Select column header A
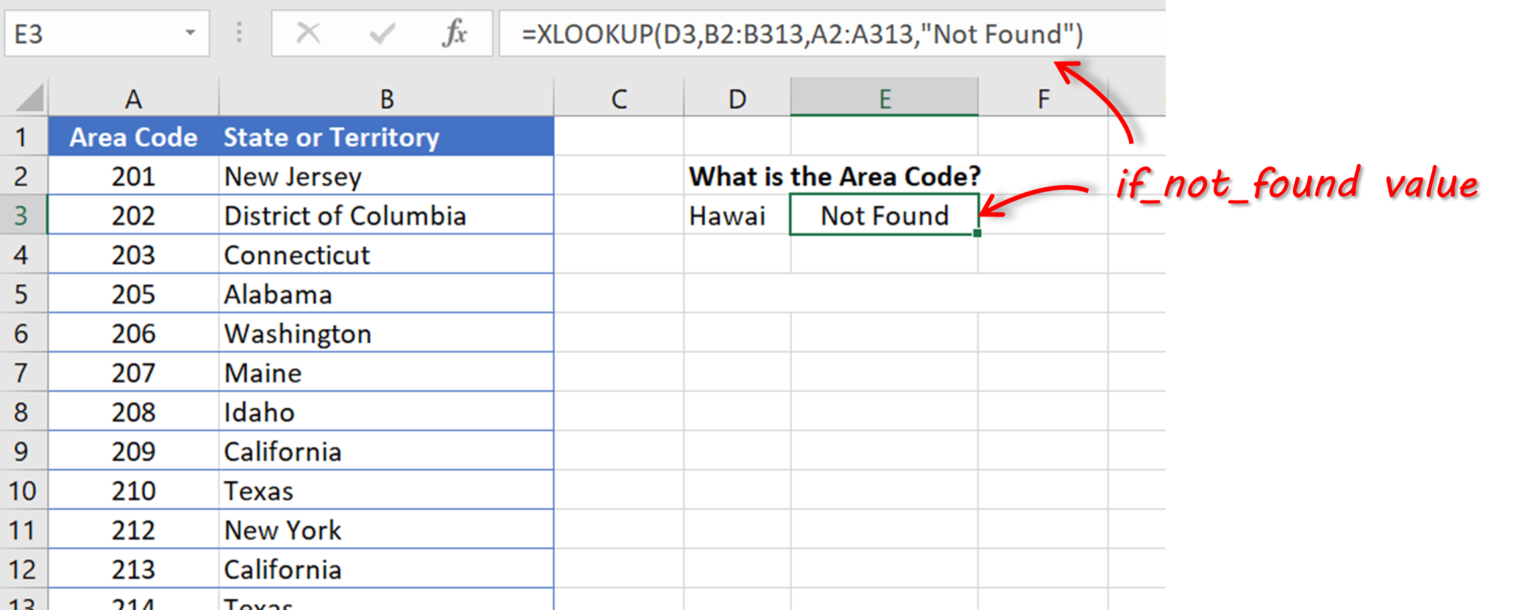The width and height of the screenshot is (1536, 610). (133, 97)
